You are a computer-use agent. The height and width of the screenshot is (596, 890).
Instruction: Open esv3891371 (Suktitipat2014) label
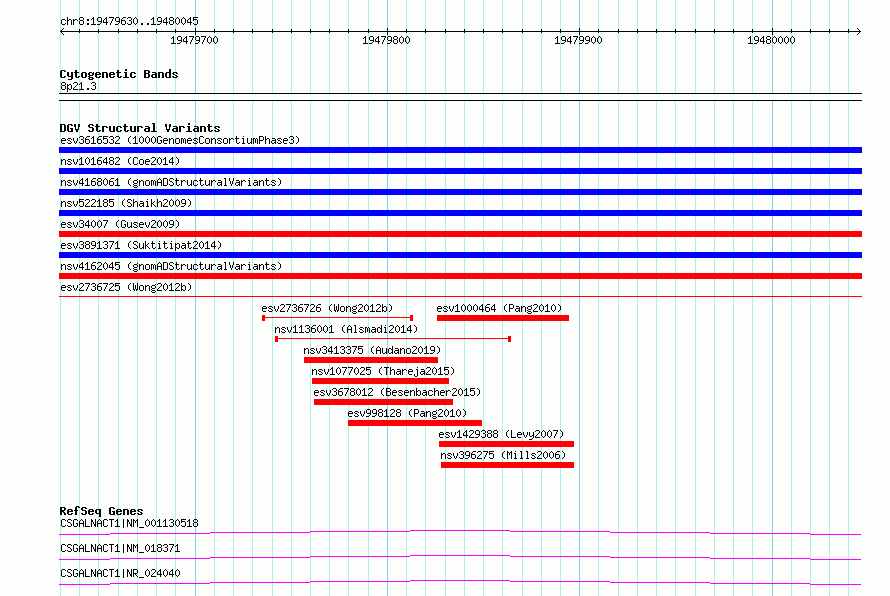[141, 245]
